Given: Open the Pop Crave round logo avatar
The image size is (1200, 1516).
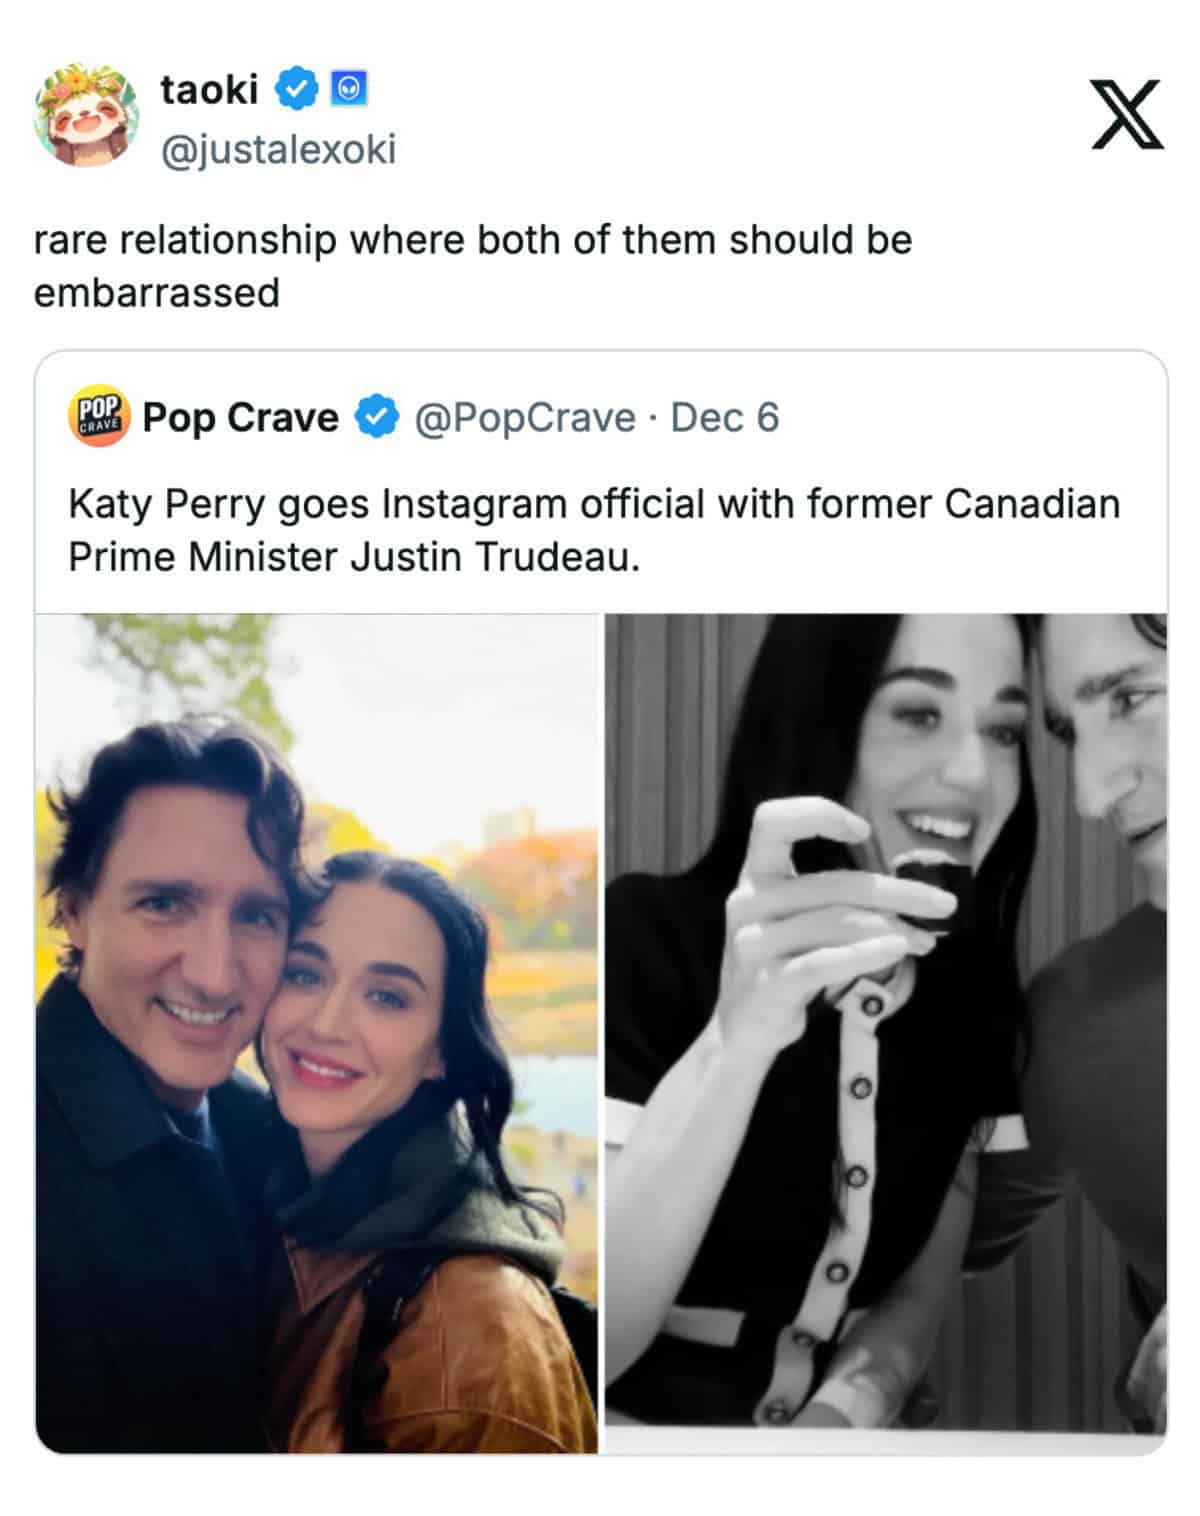Looking at the screenshot, I should [98, 416].
